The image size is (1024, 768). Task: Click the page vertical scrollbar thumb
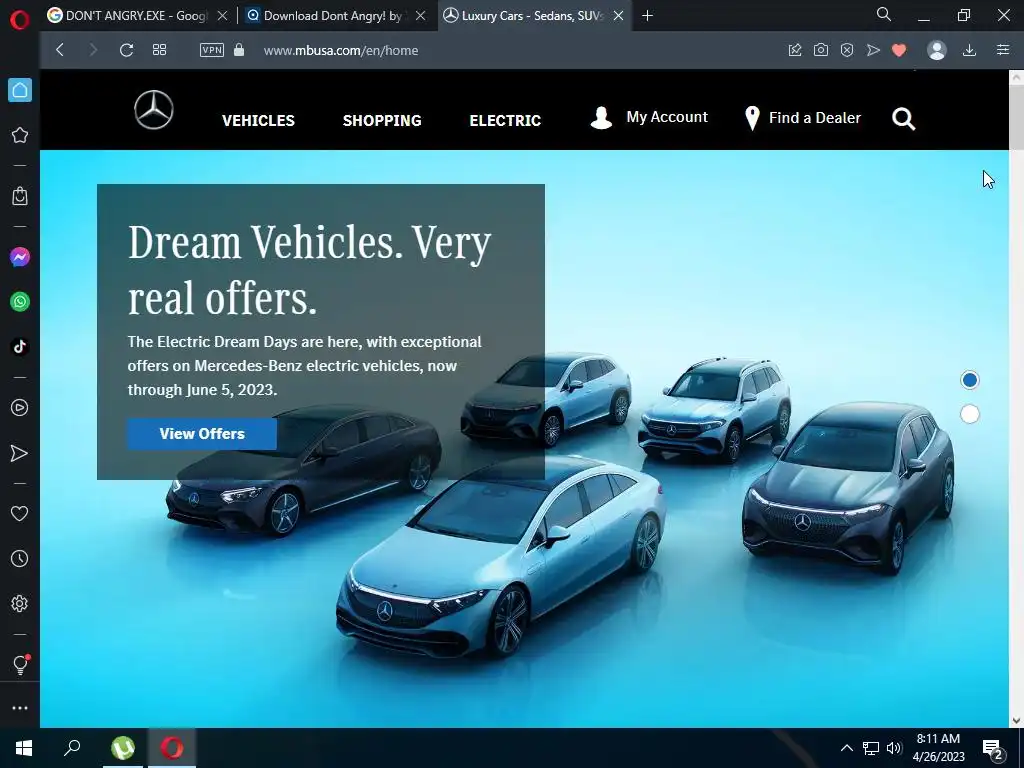click(x=1016, y=118)
